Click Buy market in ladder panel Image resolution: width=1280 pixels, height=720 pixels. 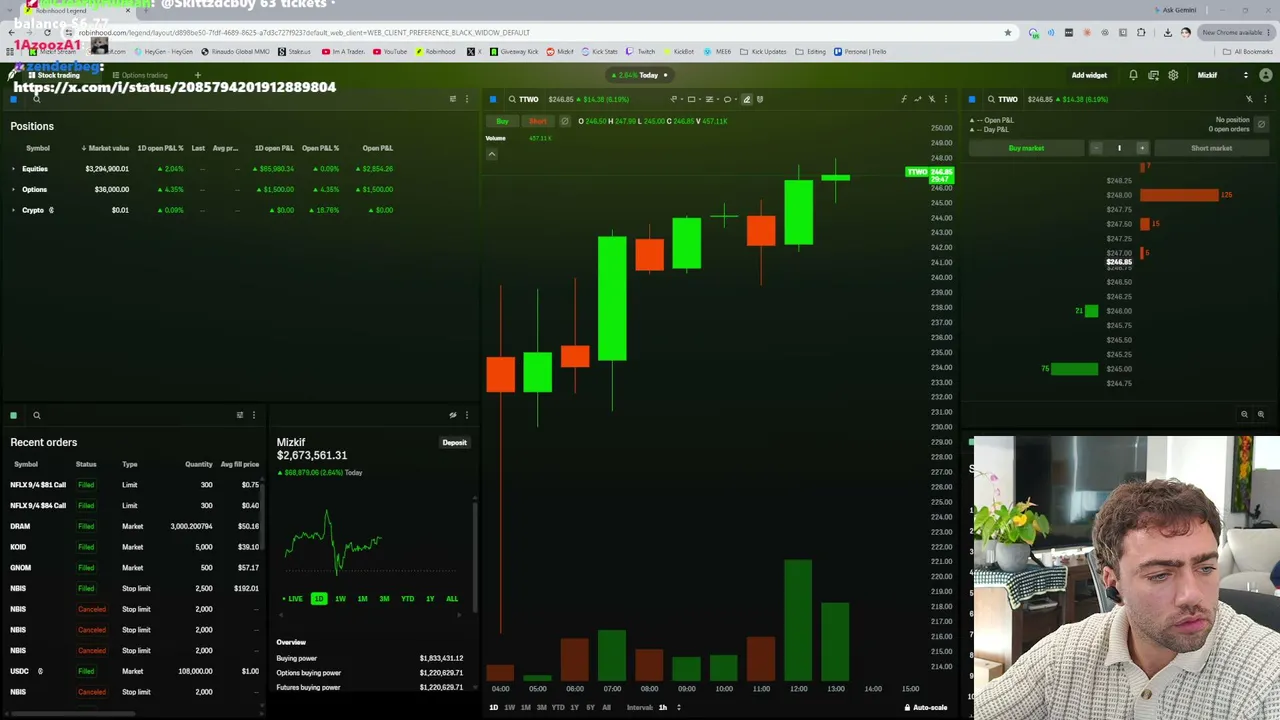click(x=1026, y=148)
